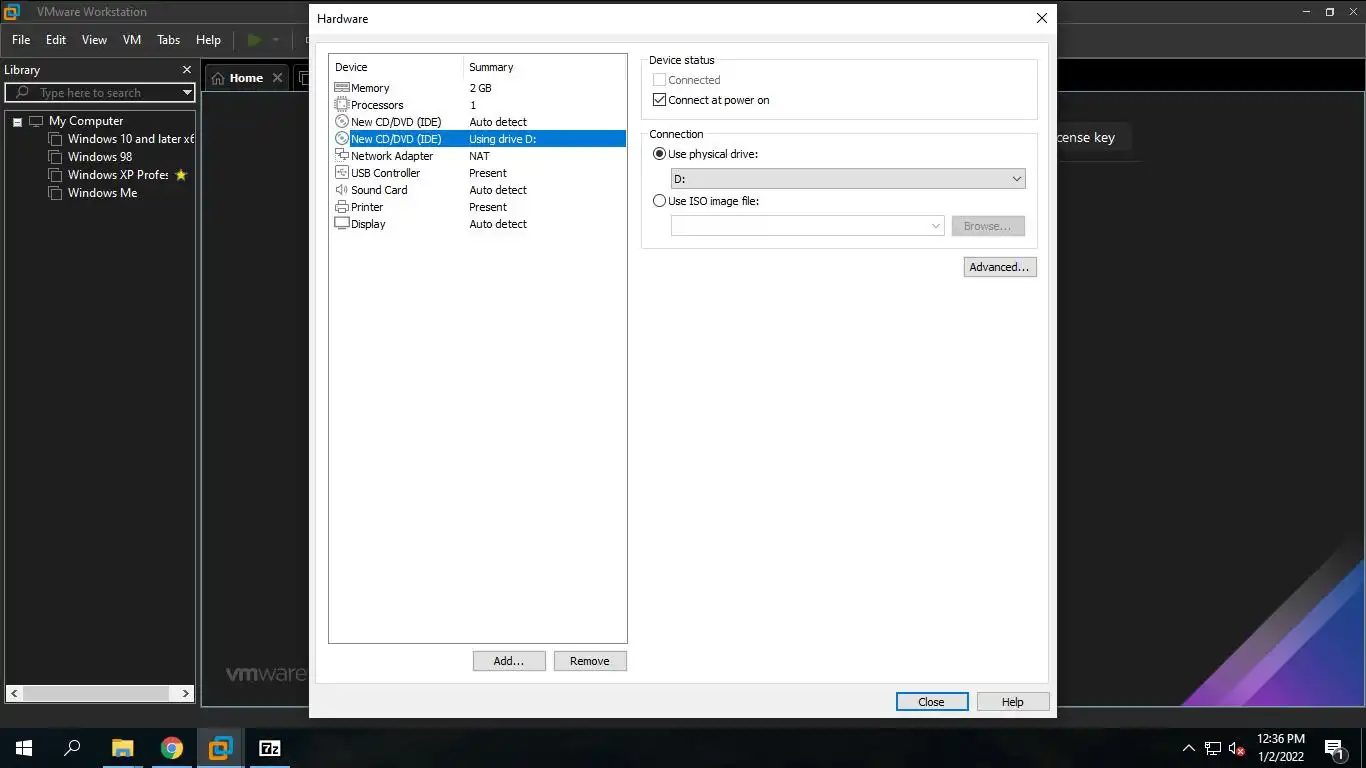Select the Sound Card device
The width and height of the screenshot is (1366, 768).
click(478, 190)
